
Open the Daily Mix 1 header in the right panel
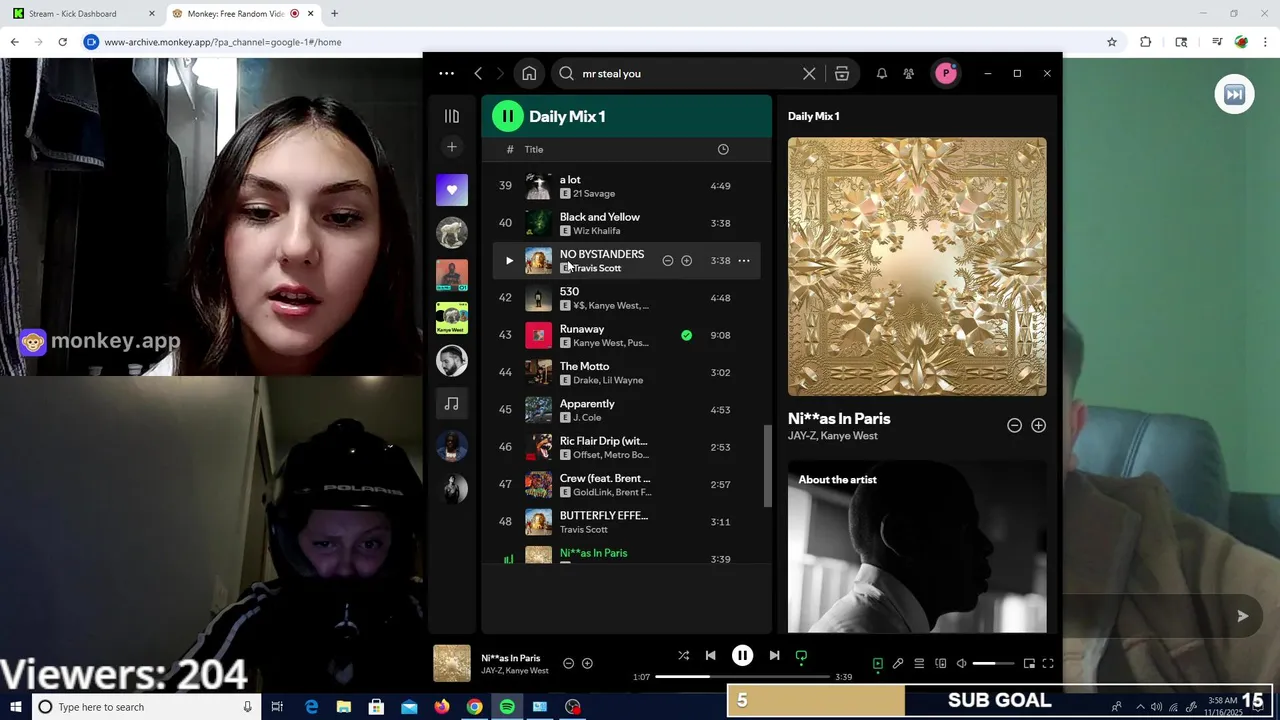click(814, 116)
